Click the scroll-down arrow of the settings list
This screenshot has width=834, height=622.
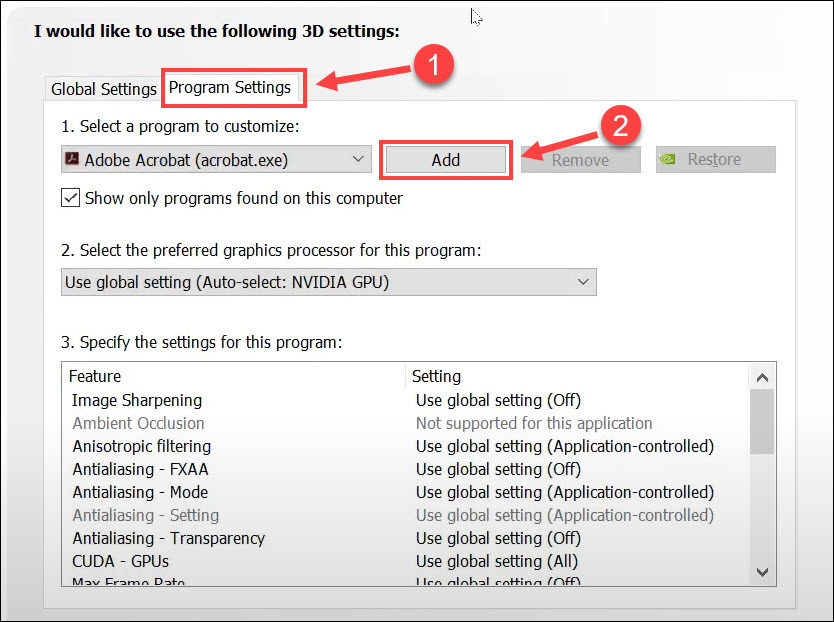[762, 572]
